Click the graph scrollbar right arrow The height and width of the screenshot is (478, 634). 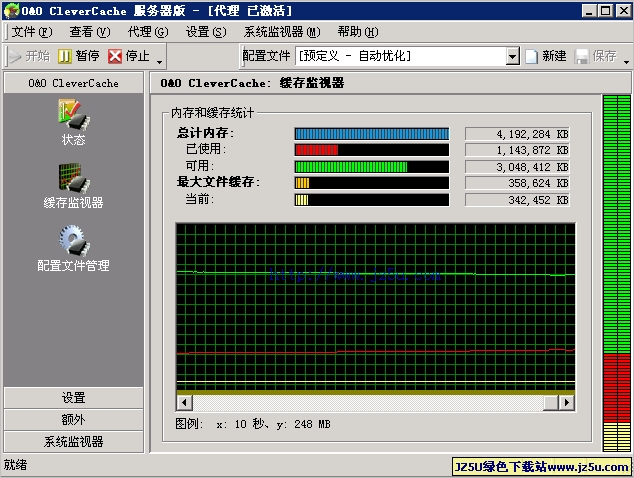click(x=566, y=402)
